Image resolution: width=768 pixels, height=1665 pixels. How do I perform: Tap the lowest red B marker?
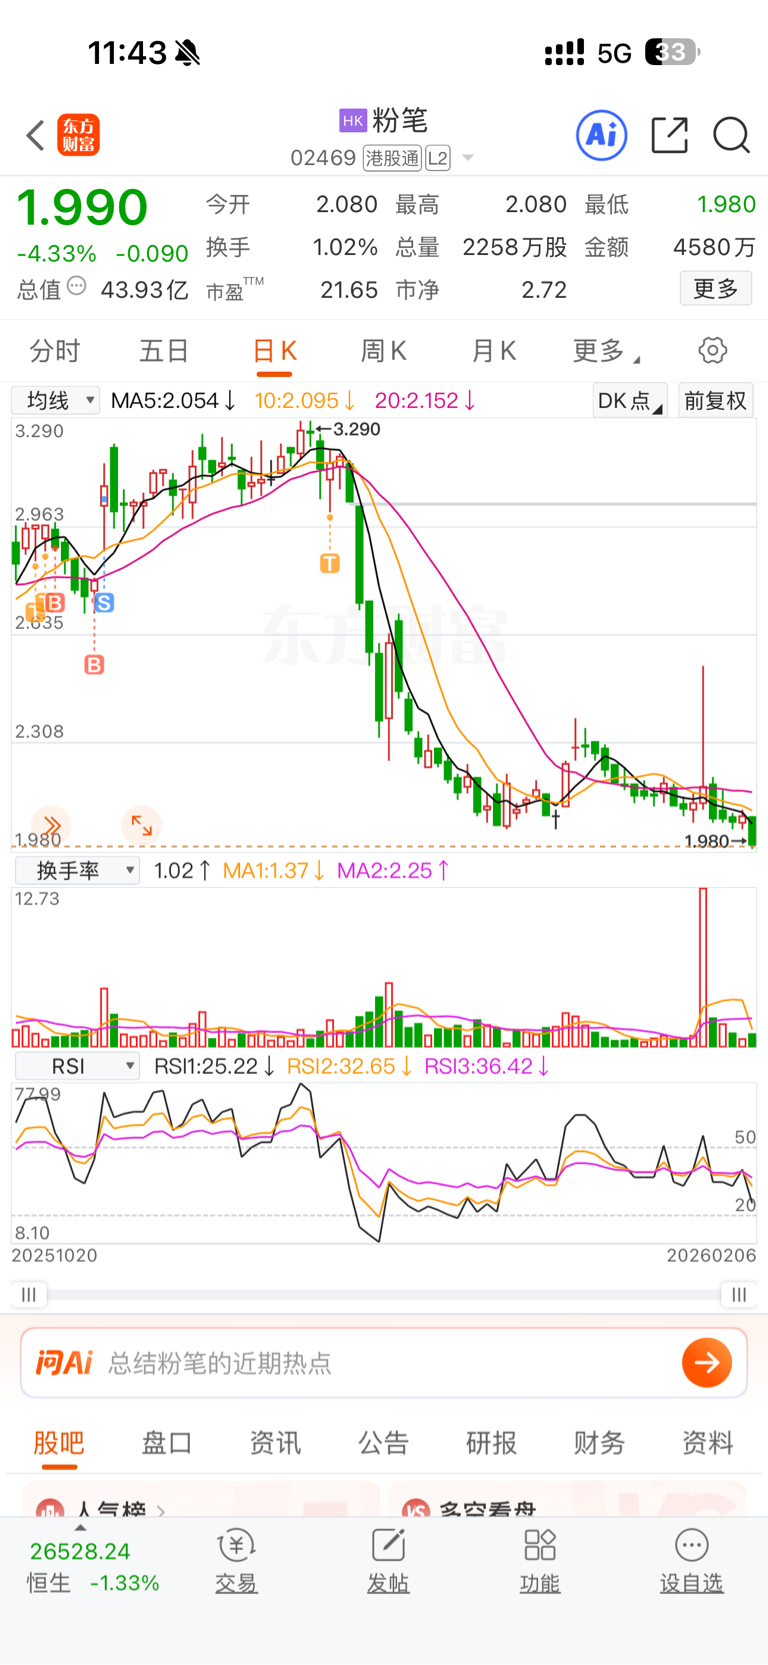(94, 664)
